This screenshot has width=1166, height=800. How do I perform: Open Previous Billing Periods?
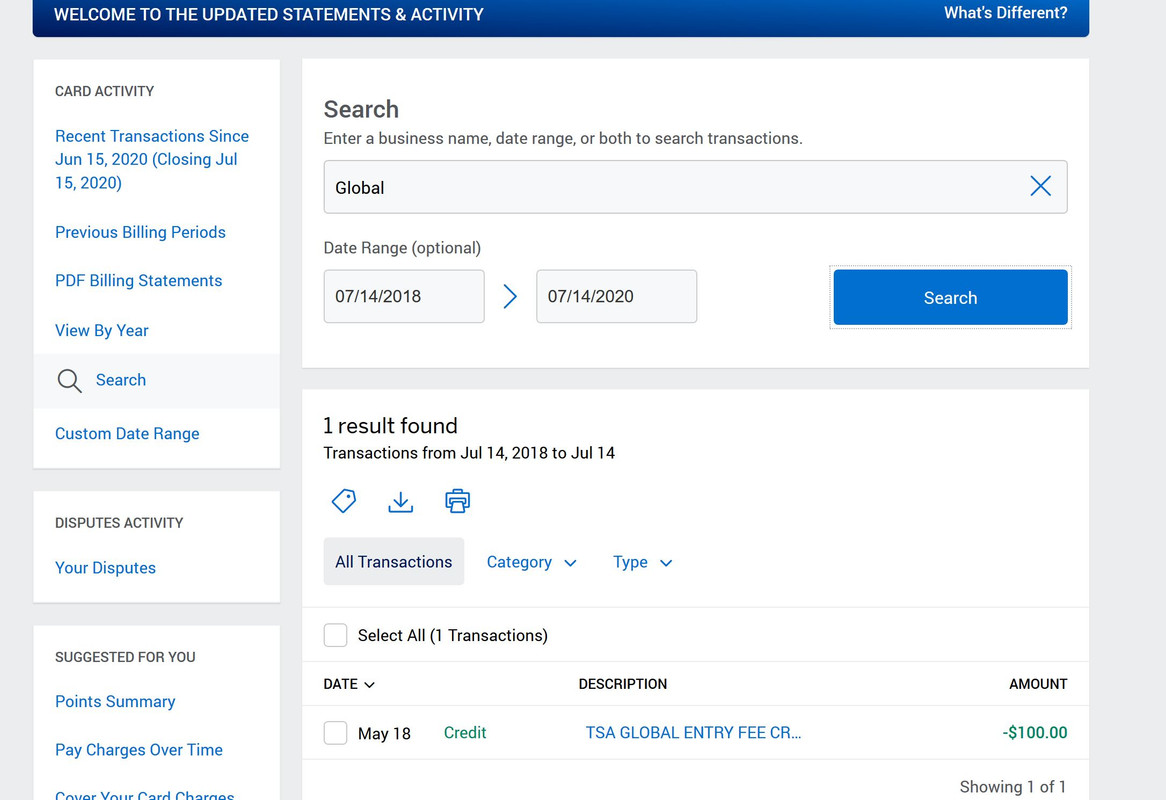coord(140,232)
